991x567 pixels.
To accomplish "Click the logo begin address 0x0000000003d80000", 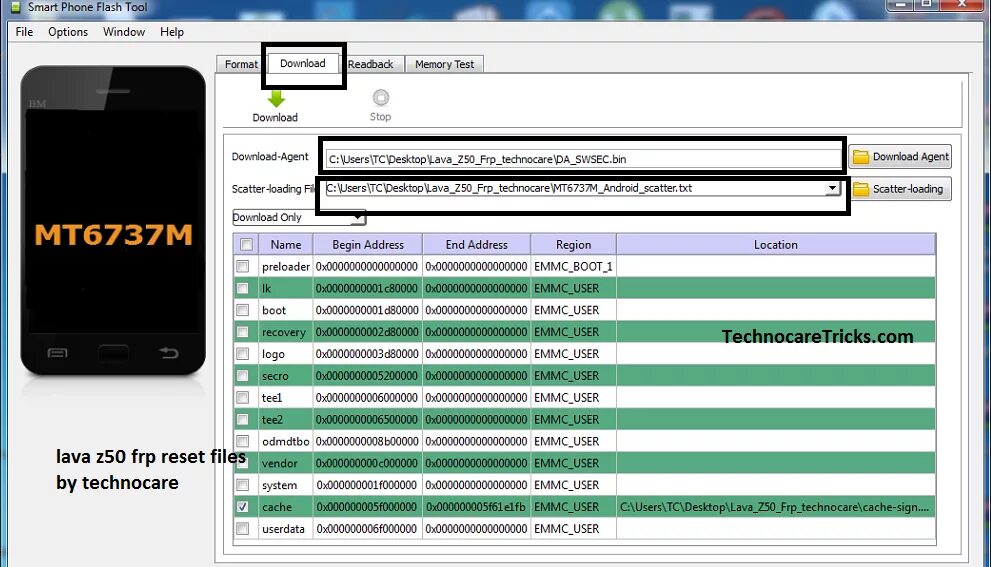I will [x=367, y=354].
